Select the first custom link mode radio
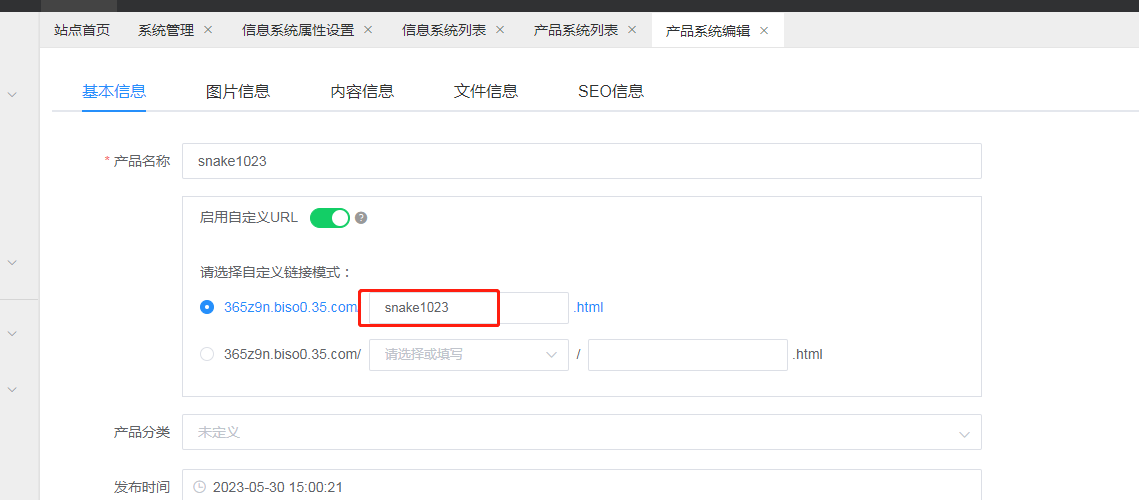This screenshot has height=500, width=1139. pyautogui.click(x=207, y=307)
